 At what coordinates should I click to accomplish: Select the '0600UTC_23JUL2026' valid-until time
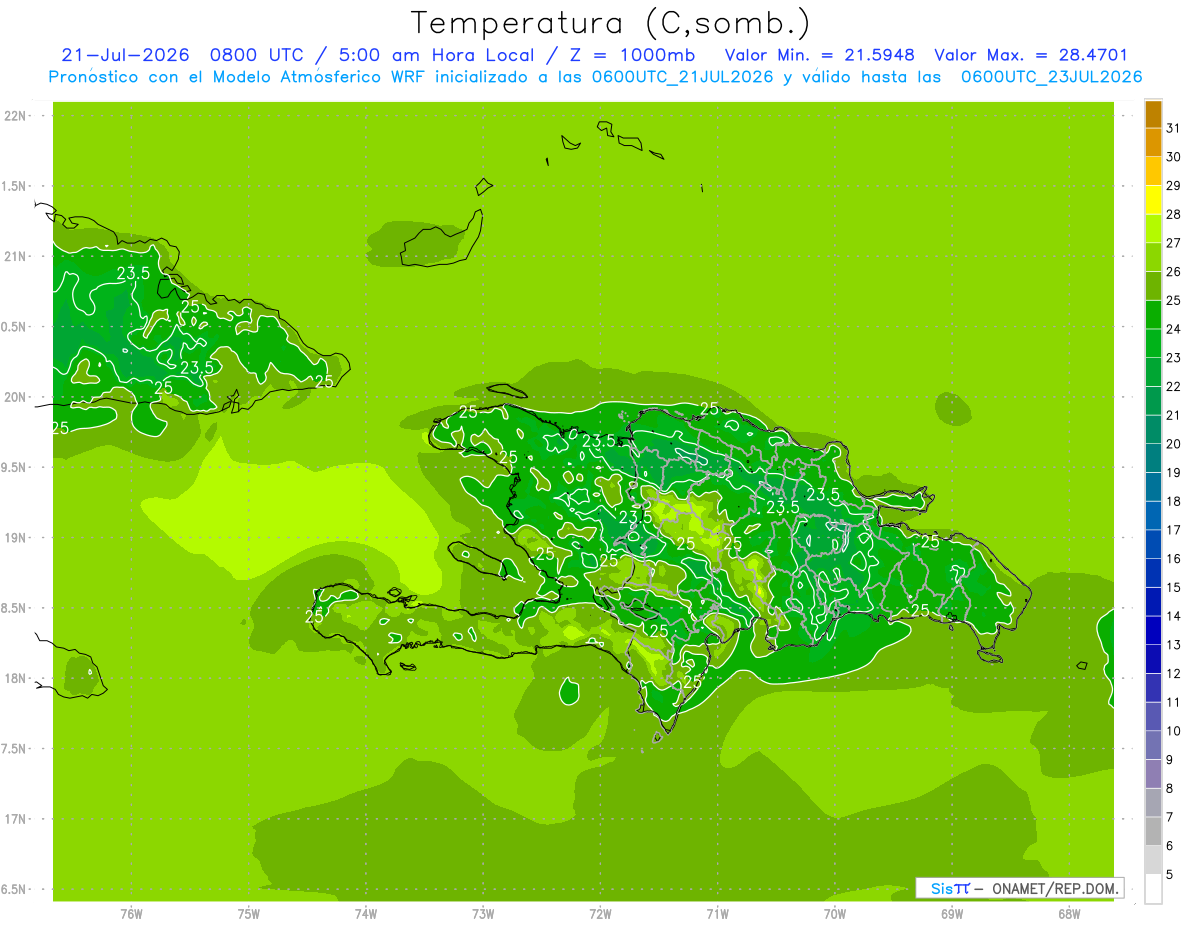point(1051,77)
